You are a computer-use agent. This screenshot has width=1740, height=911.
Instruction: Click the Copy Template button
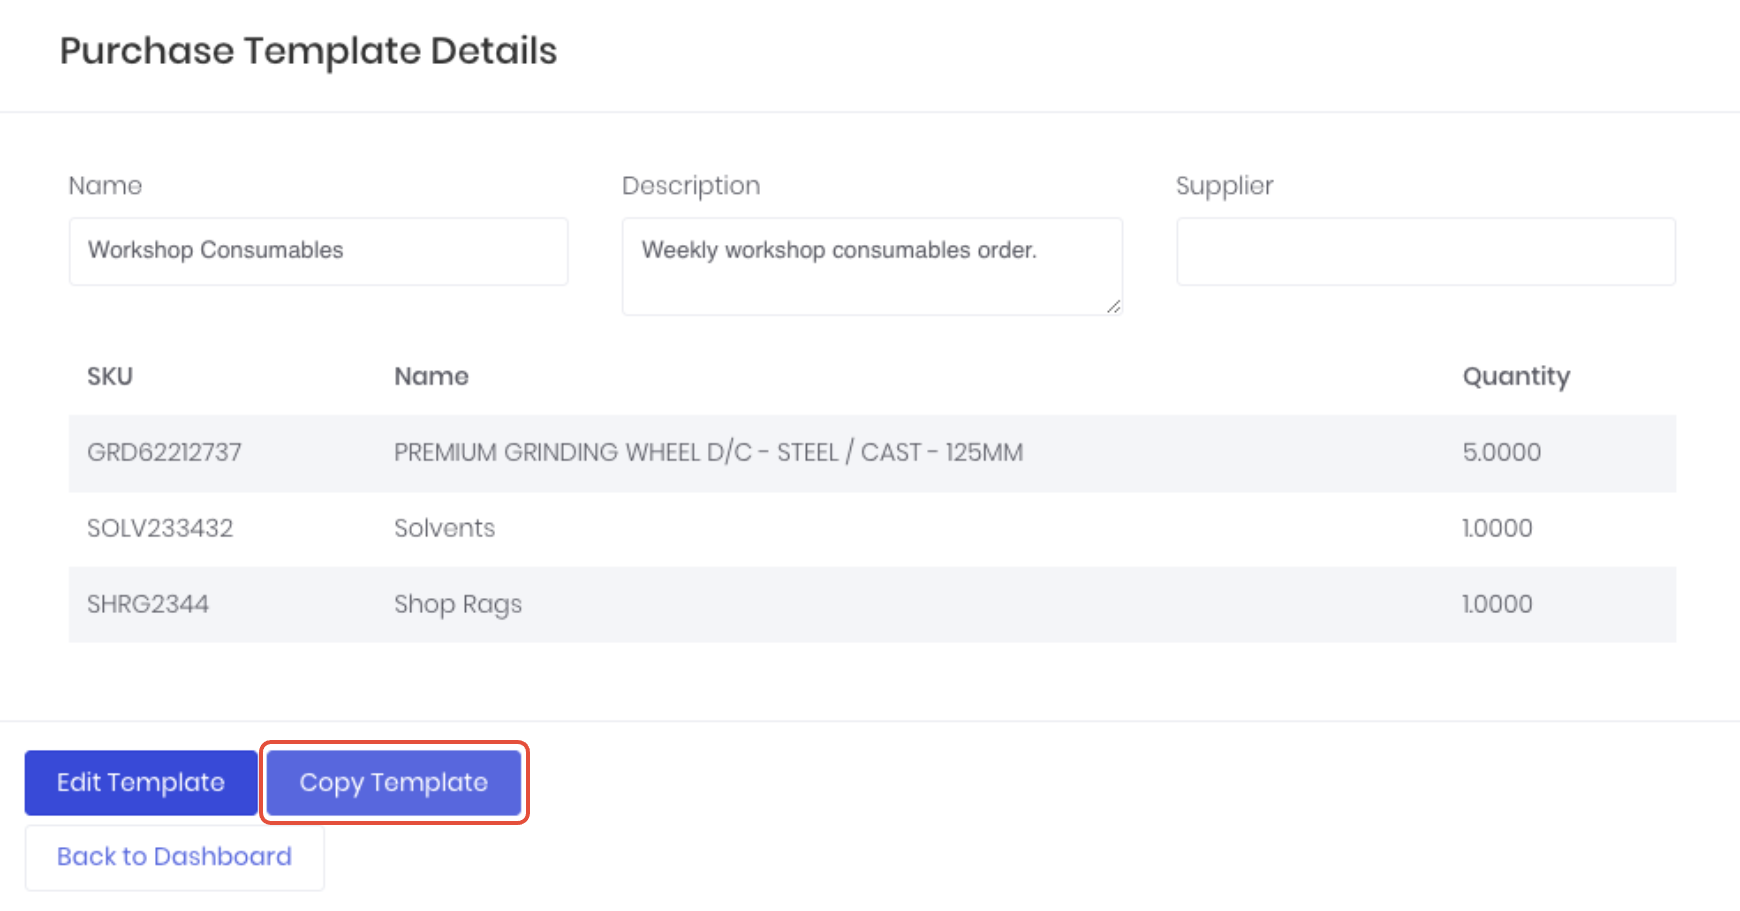[x=394, y=782]
